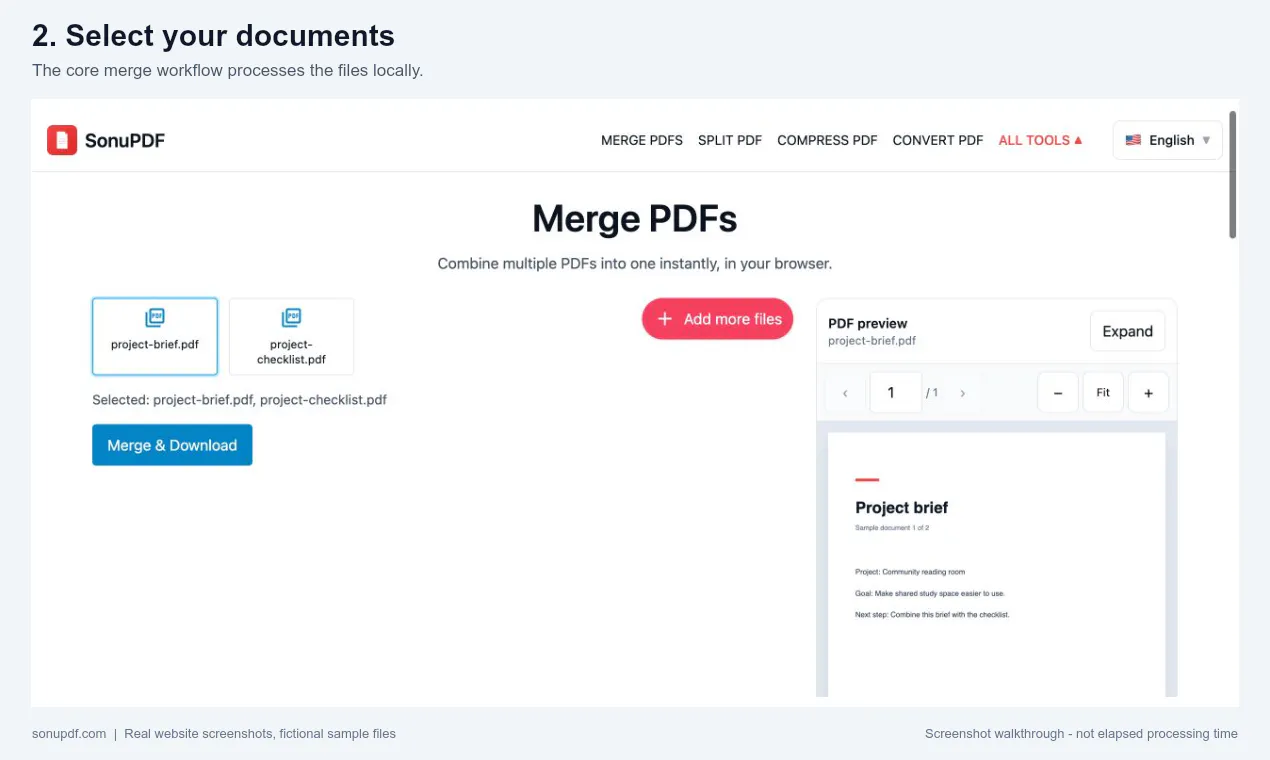Click the PDF icon on project-checklist.pdf card

291,318
